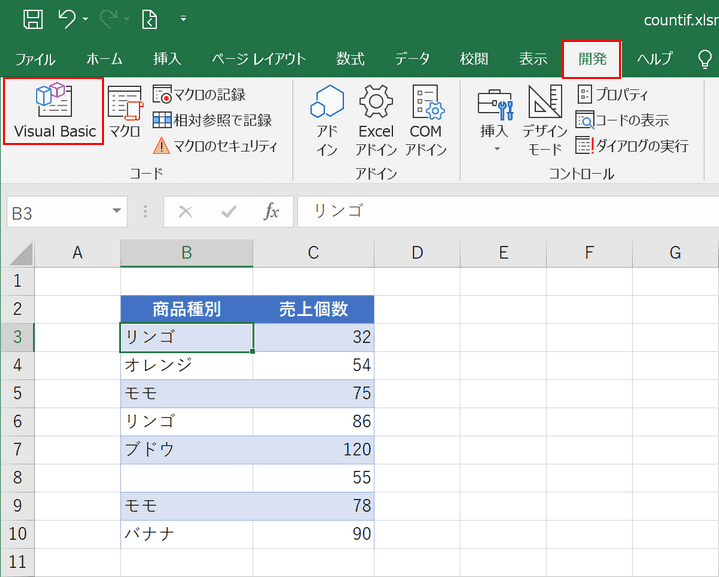The height and width of the screenshot is (577, 719).
Task: Open the Page Layout (ページ レイアウト) tab
Action: coord(258,59)
